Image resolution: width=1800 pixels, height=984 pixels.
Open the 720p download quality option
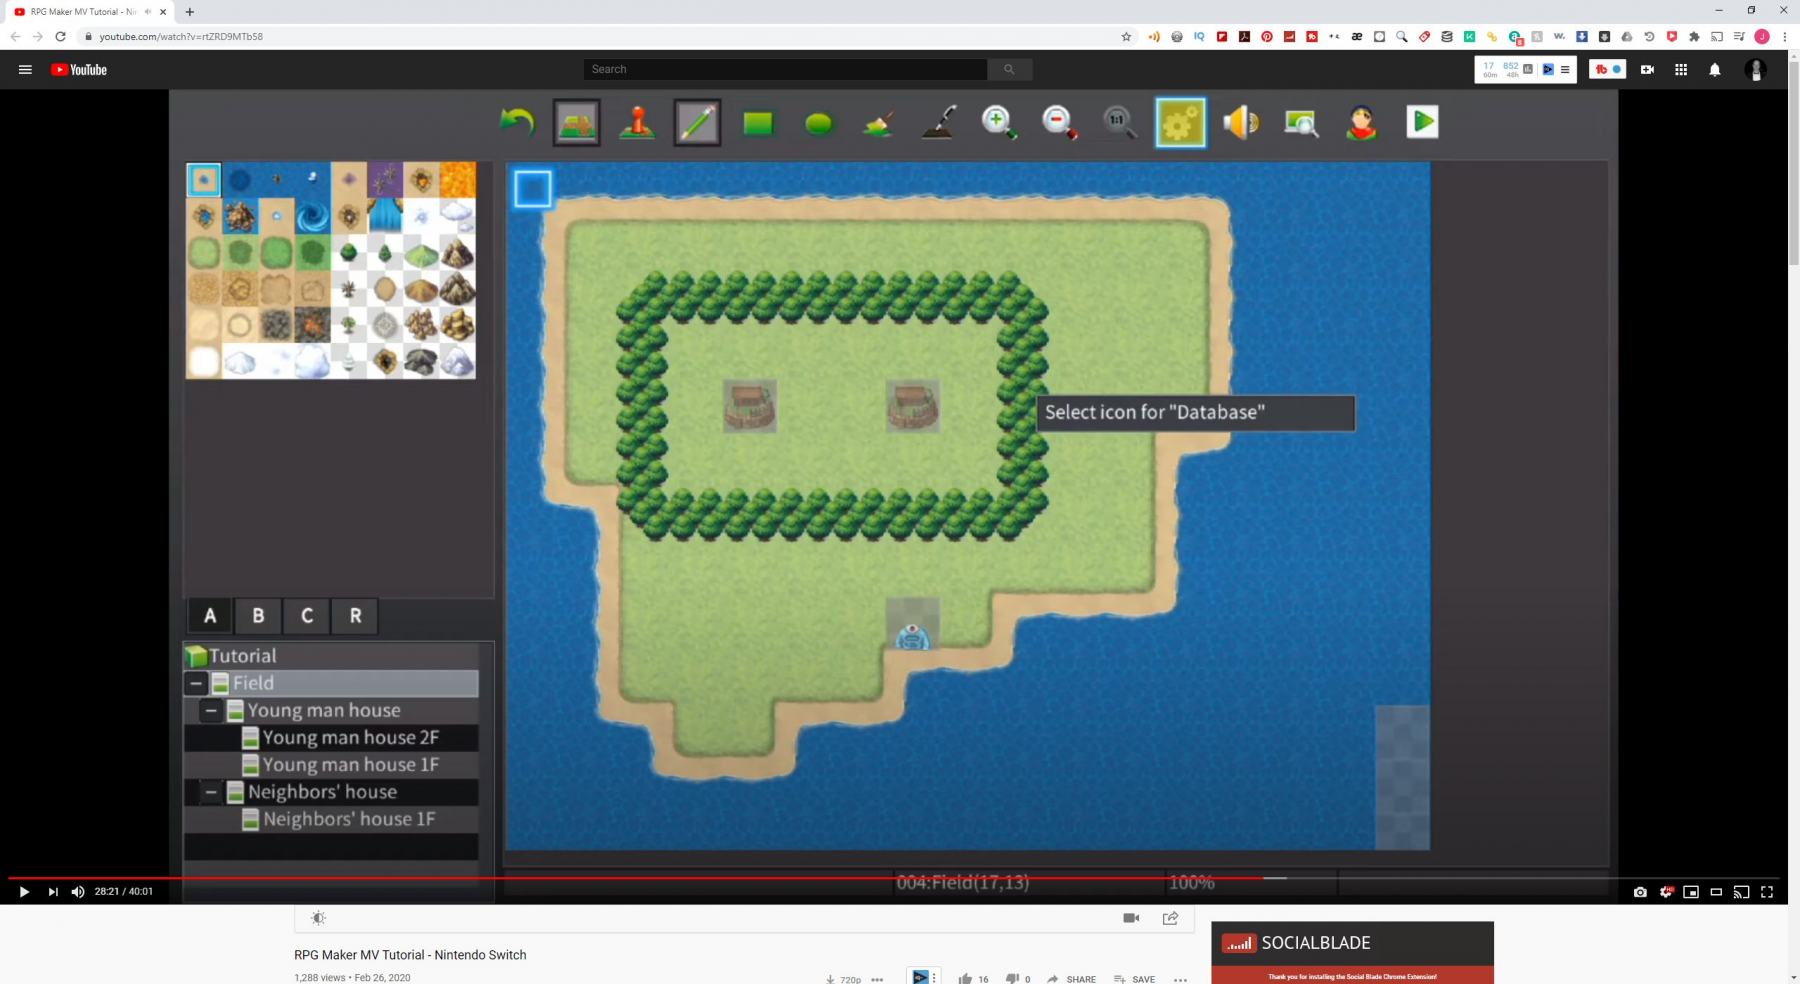tap(843, 979)
